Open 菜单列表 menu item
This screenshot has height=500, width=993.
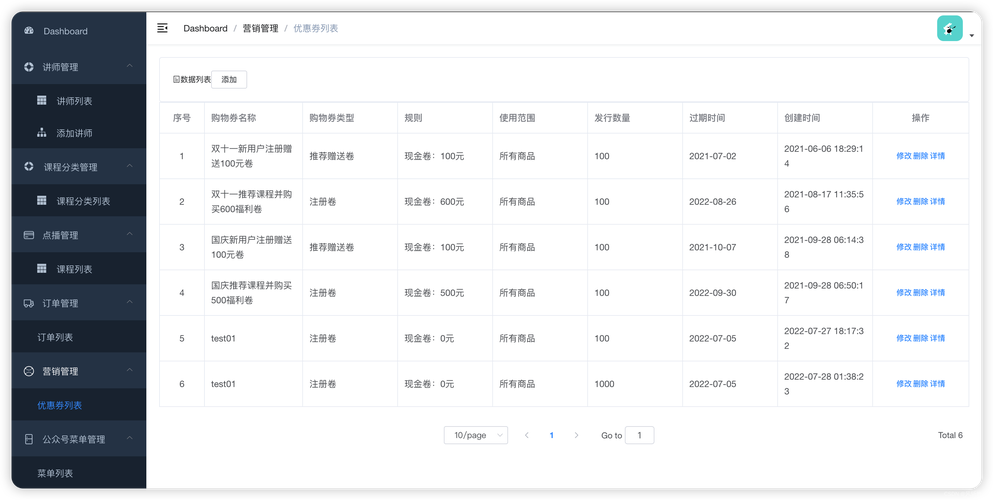(79, 473)
